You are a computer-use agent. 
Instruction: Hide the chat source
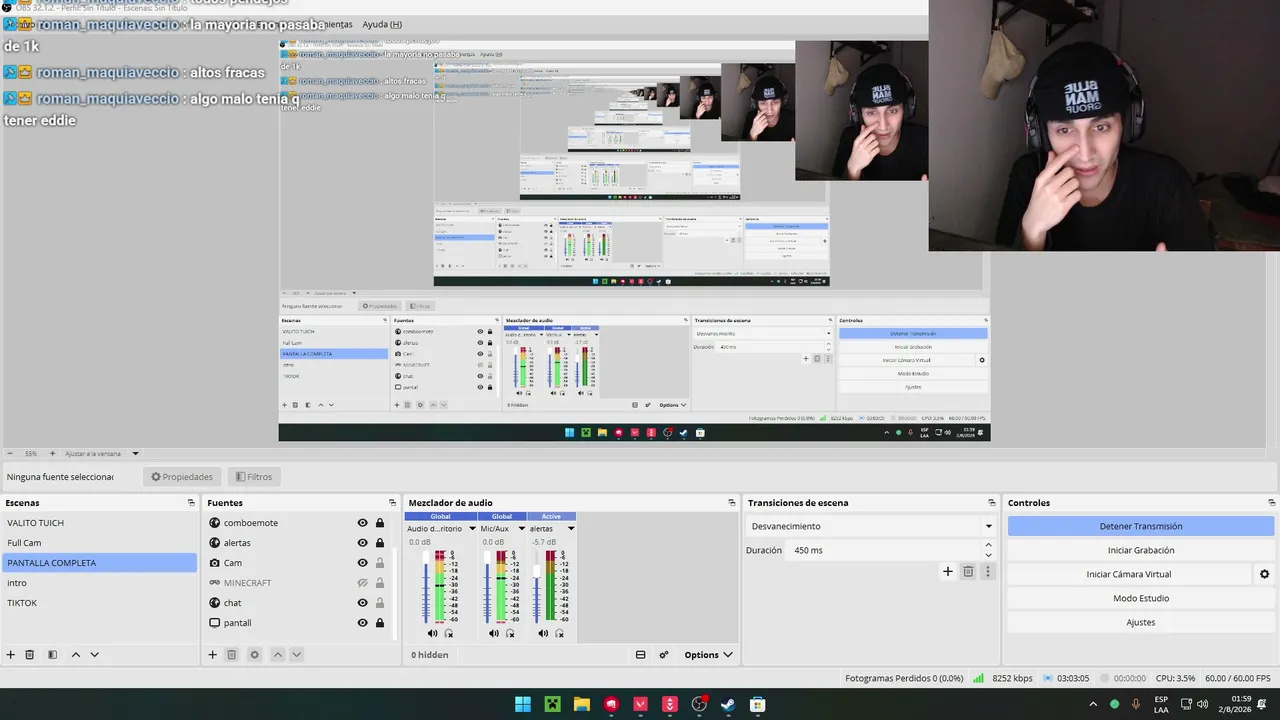tap(363, 603)
